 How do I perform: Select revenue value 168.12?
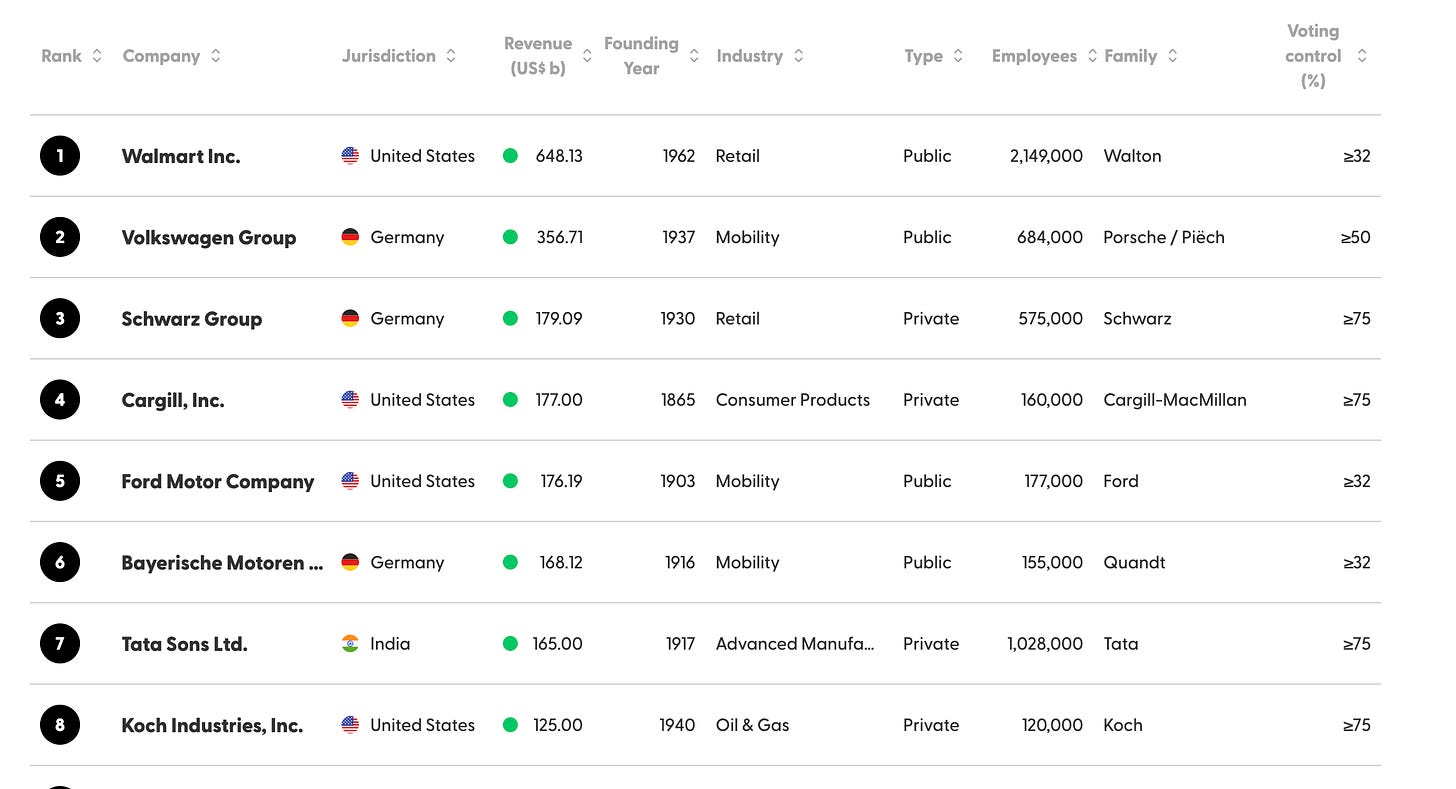561,562
